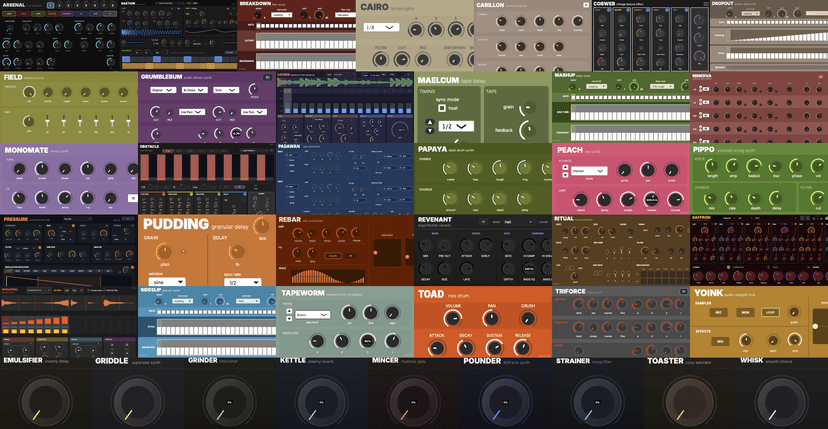Viewport: 828px width, 429px height.
Task: Click Maelcum's grain knob
Action: tap(528, 108)
